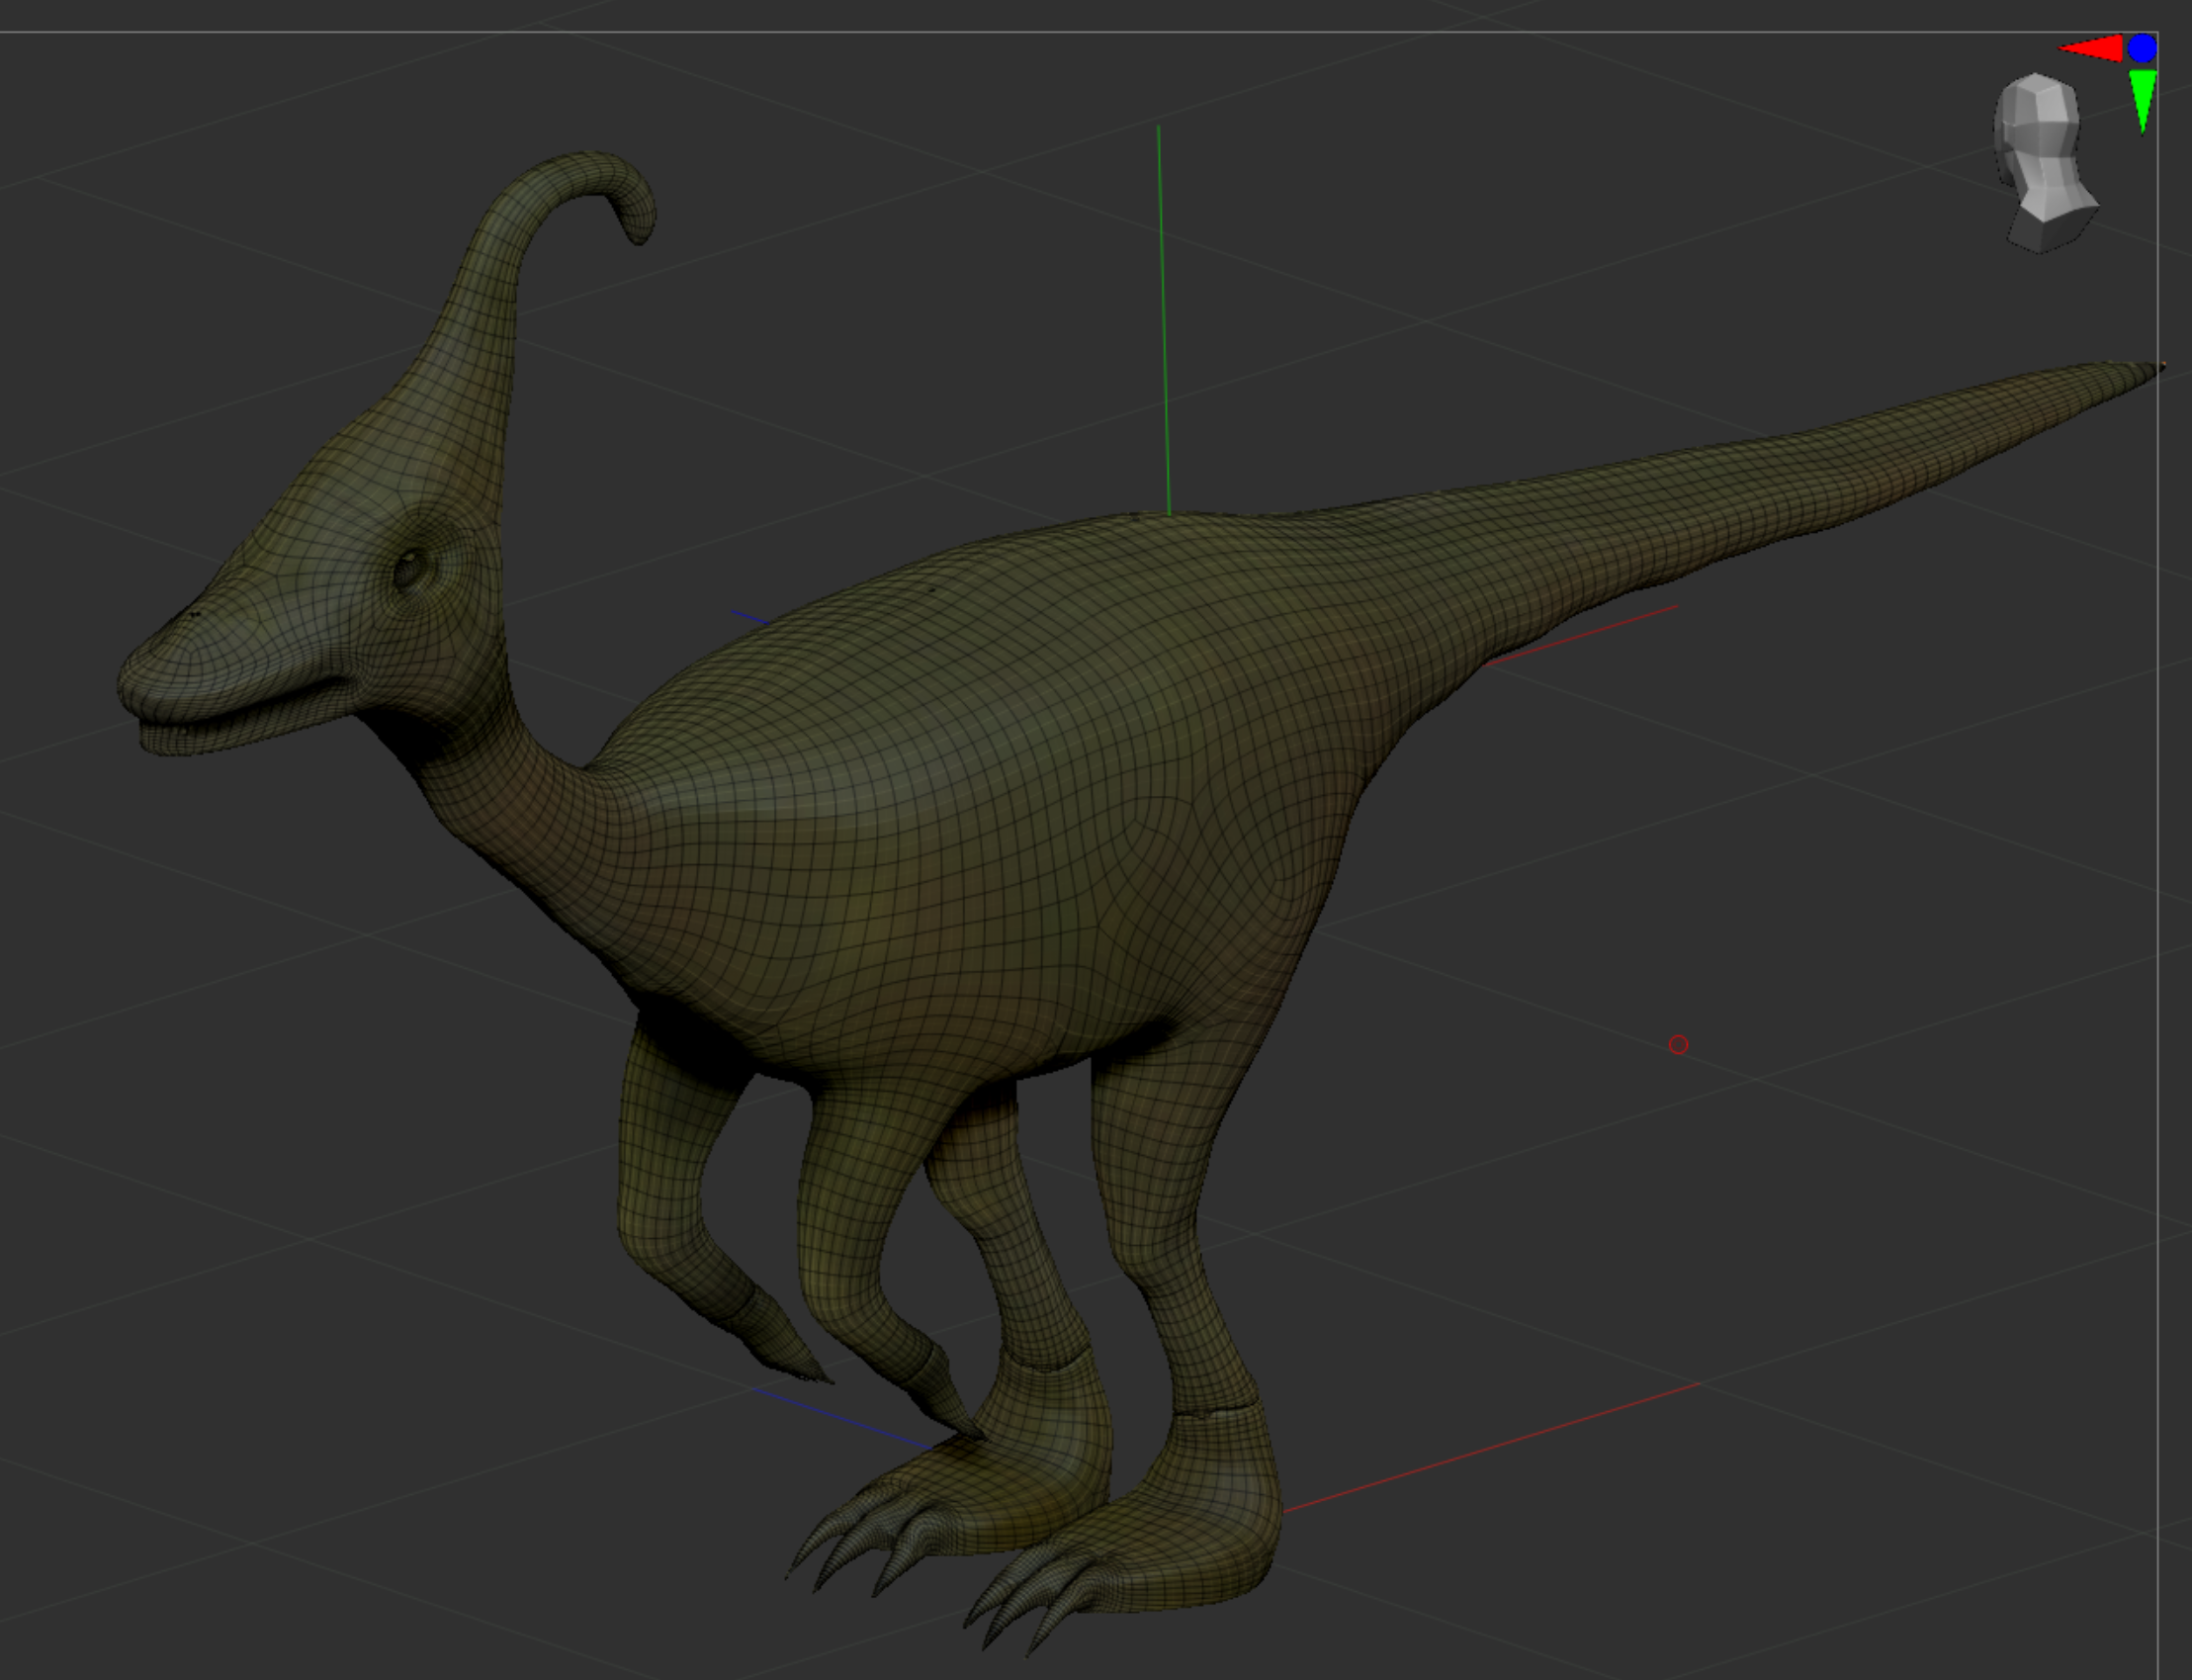This screenshot has width=2192, height=1680.
Task: Click the ankle seam of the rightmost hind leg
Action: (x=1215, y=1412)
